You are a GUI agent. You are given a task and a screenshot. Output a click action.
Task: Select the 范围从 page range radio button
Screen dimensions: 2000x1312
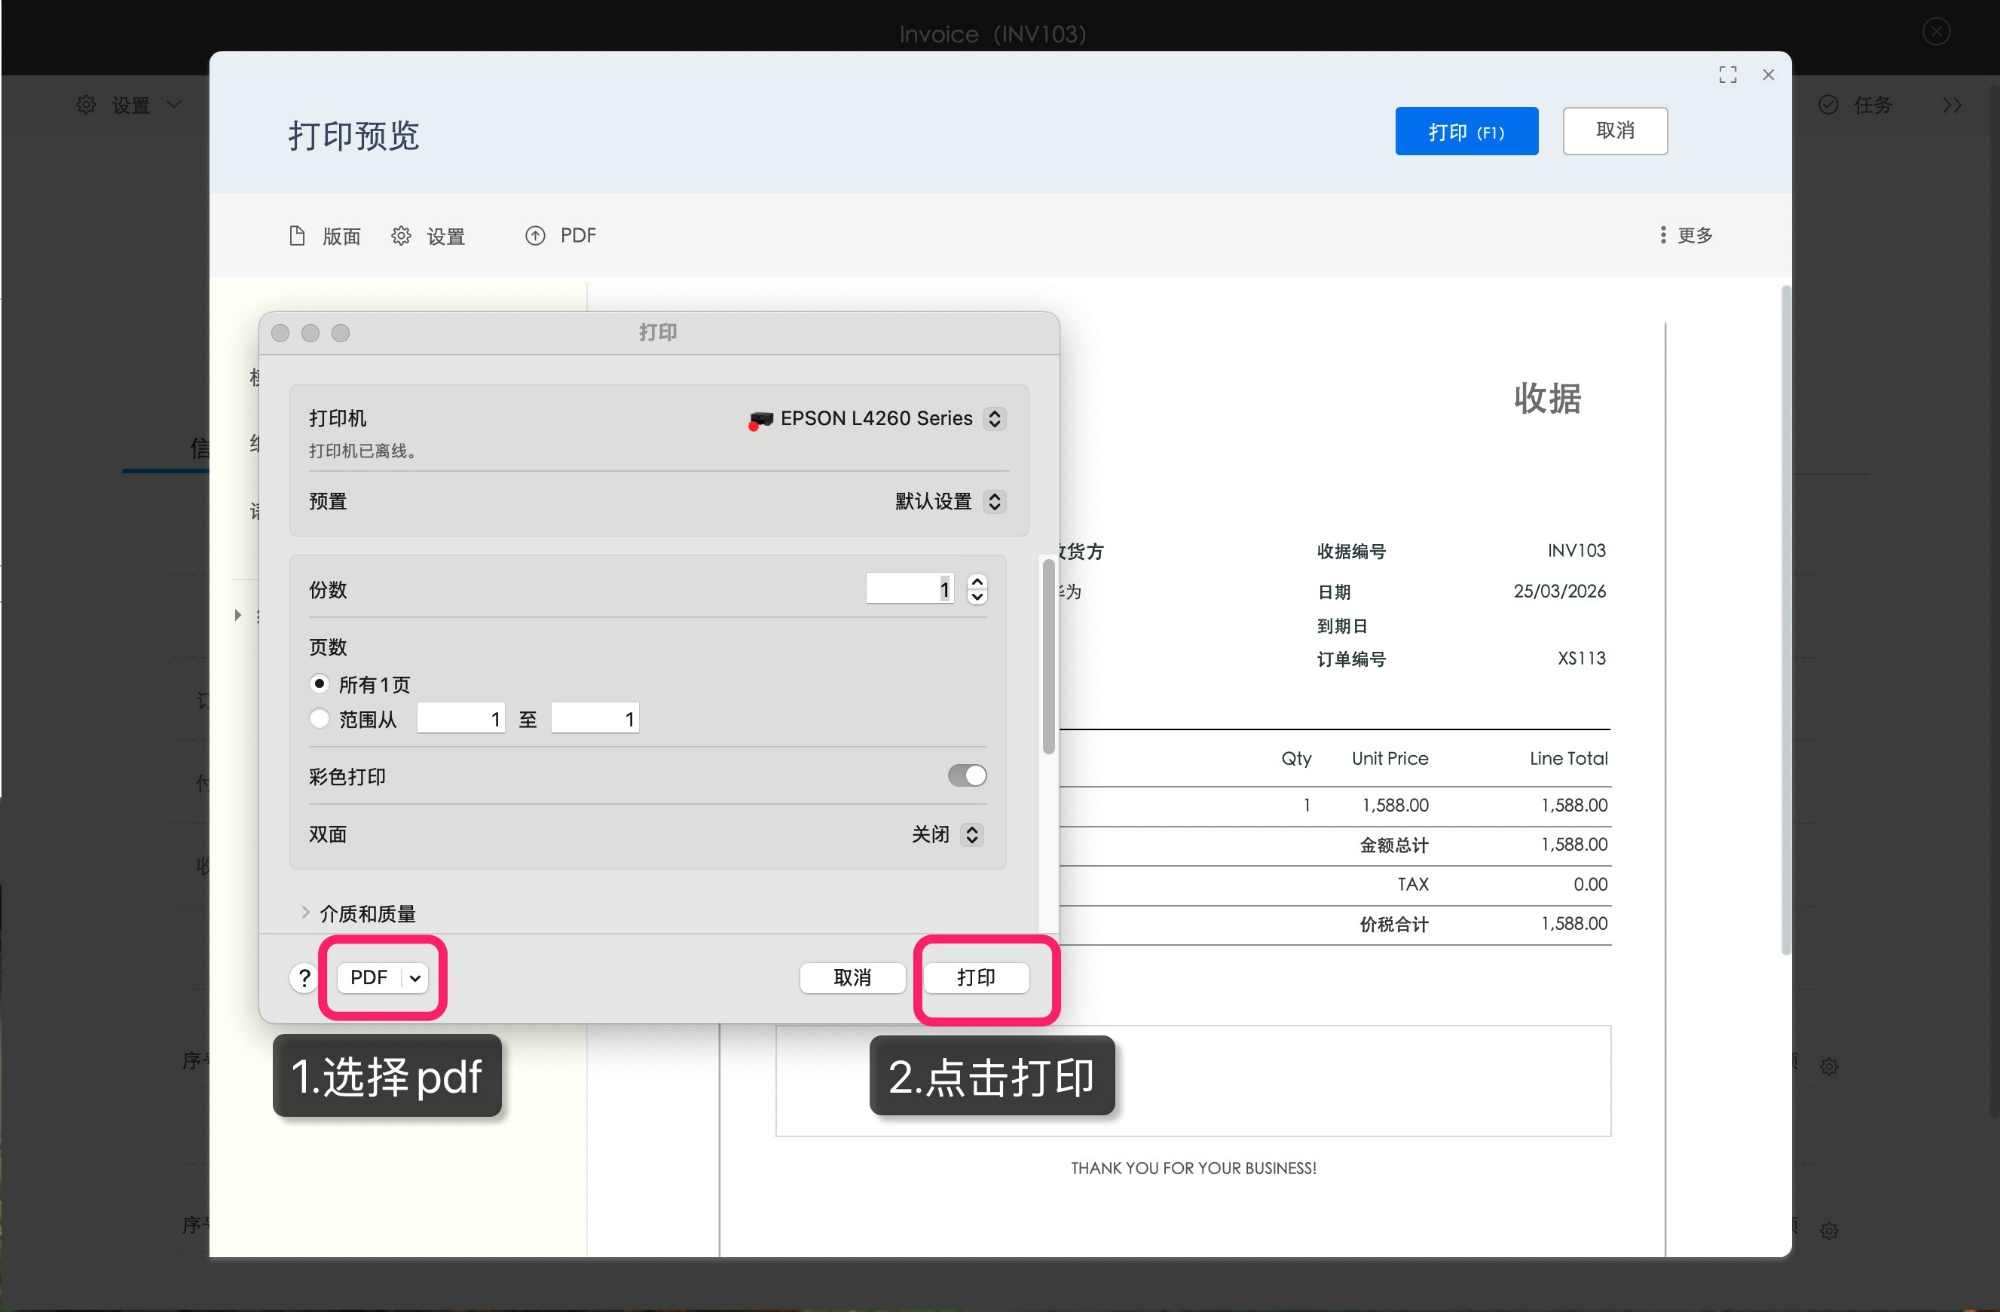[319, 718]
